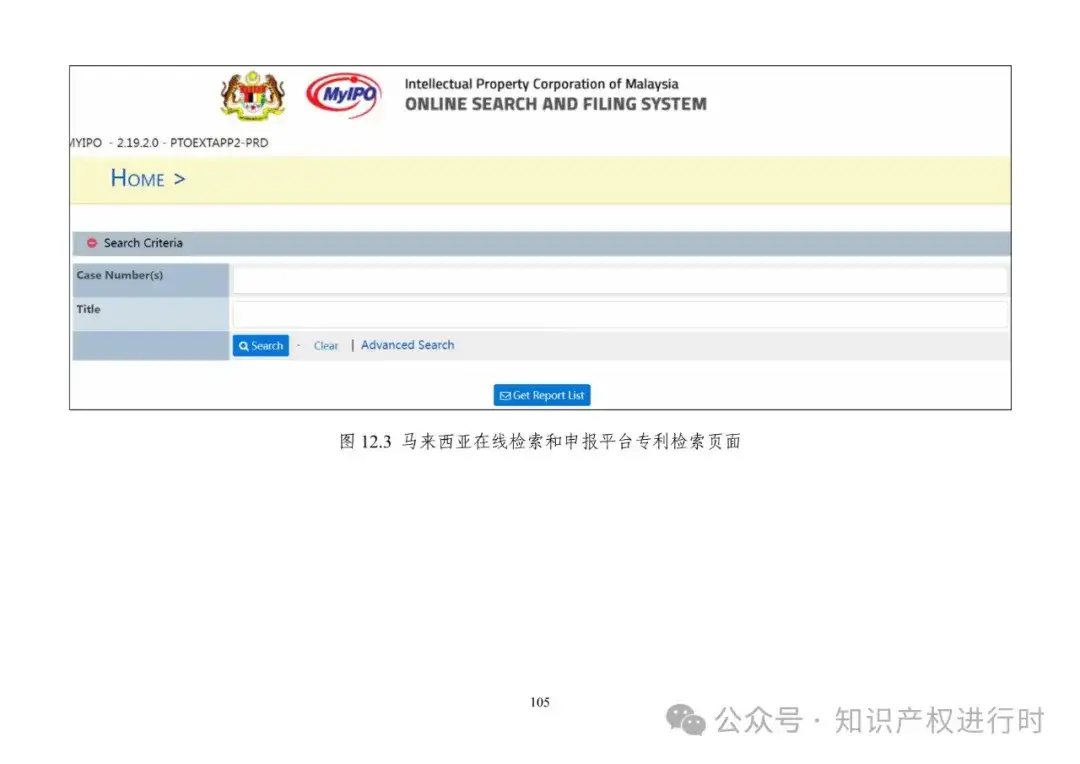Screen dimensions: 1080x764
Task: Click the Home breadcrumb link
Action: point(138,178)
